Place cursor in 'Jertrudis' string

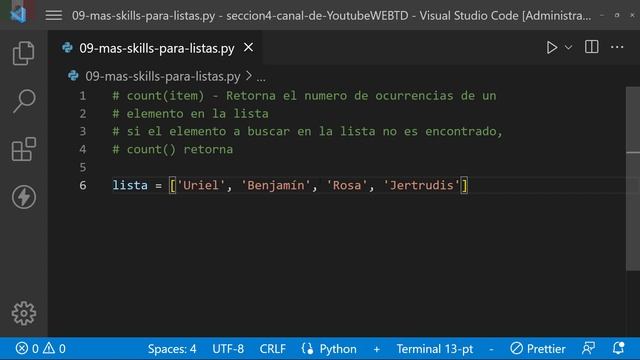pyautogui.click(x=422, y=185)
